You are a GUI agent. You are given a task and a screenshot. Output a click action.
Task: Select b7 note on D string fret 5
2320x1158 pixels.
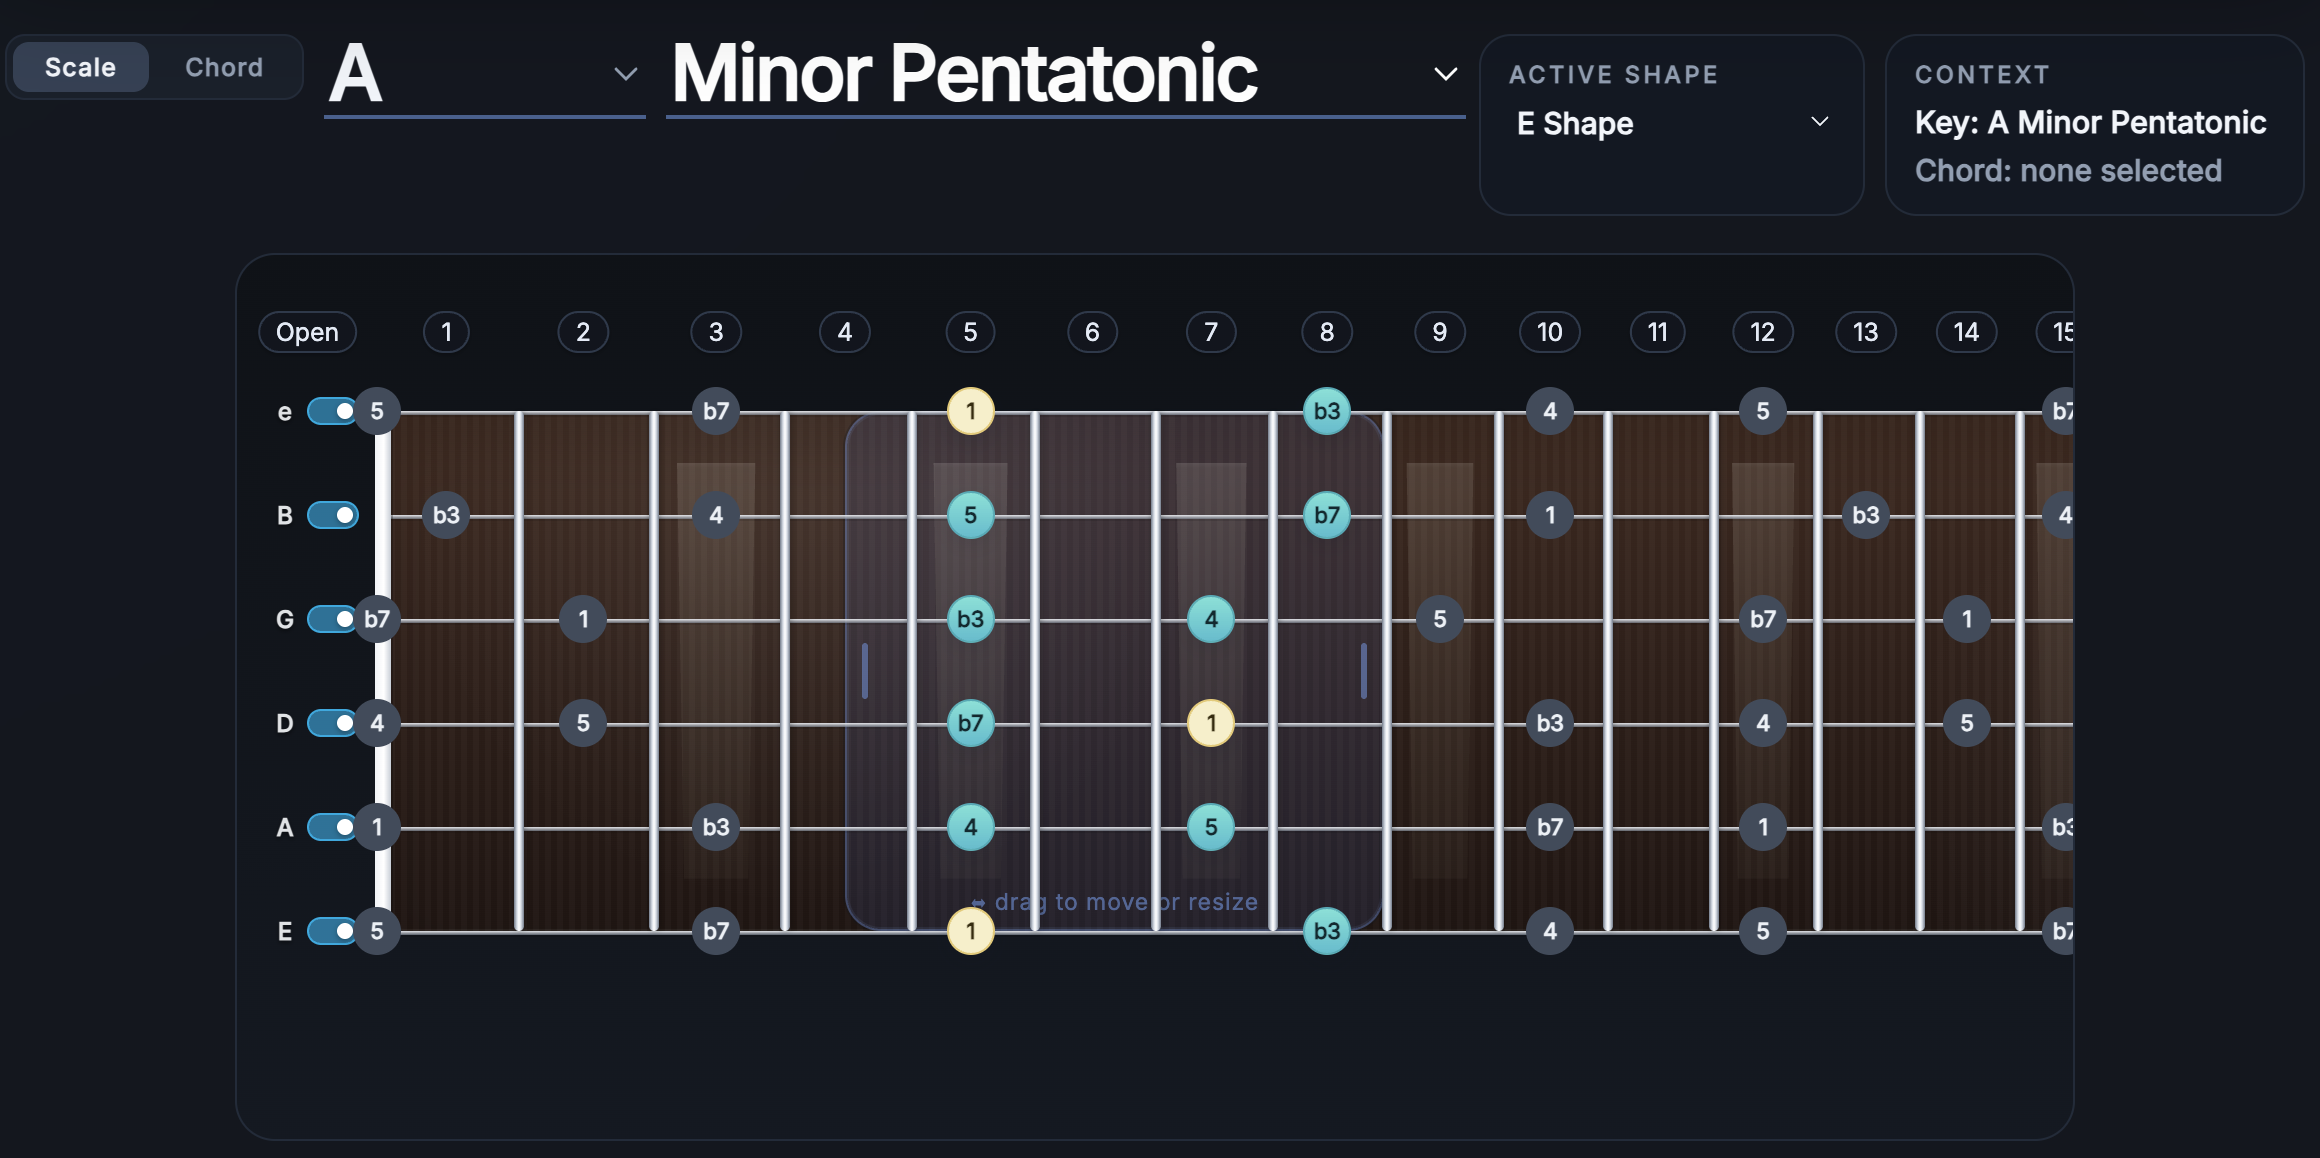click(x=971, y=723)
